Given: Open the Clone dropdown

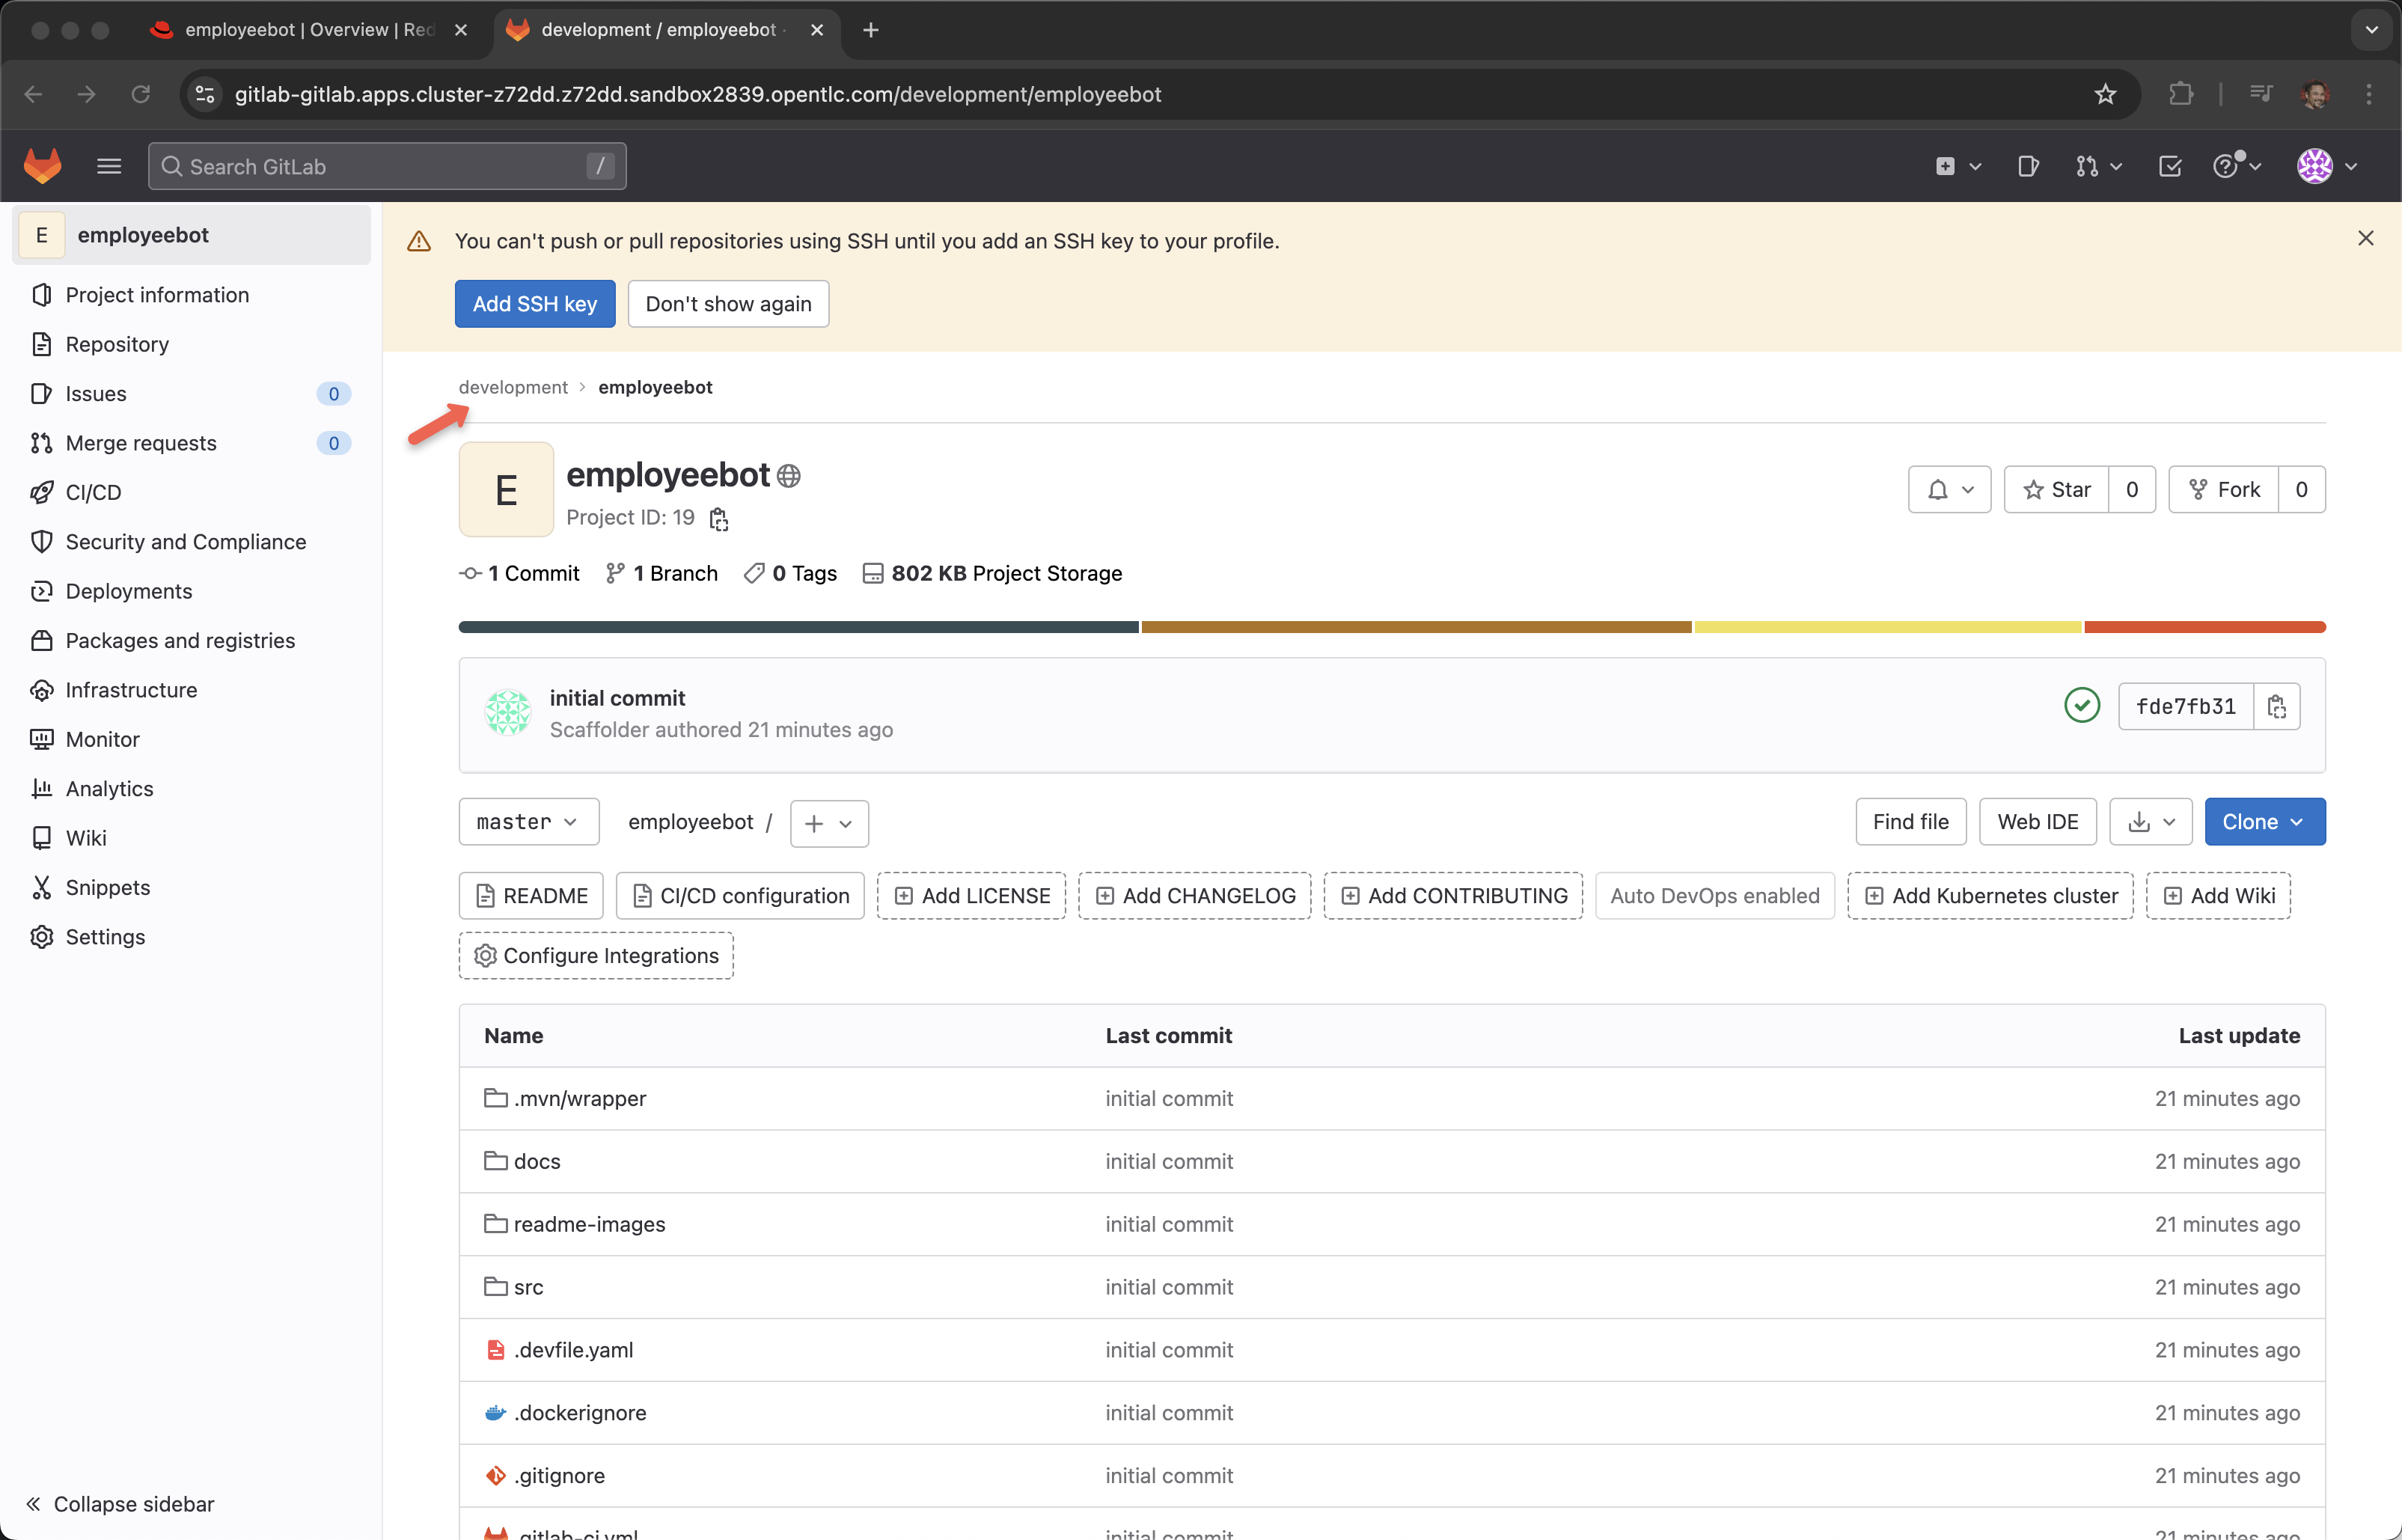Looking at the screenshot, I should [2264, 822].
